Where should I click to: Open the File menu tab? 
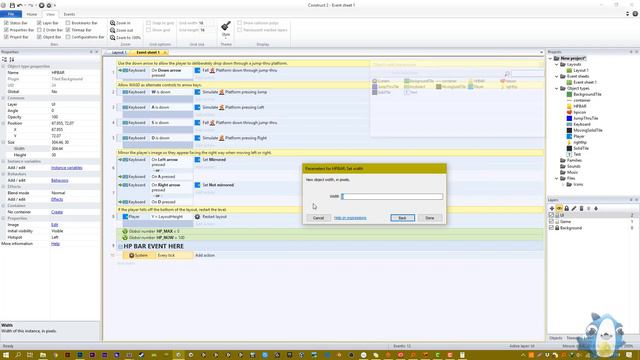click(x=11, y=14)
